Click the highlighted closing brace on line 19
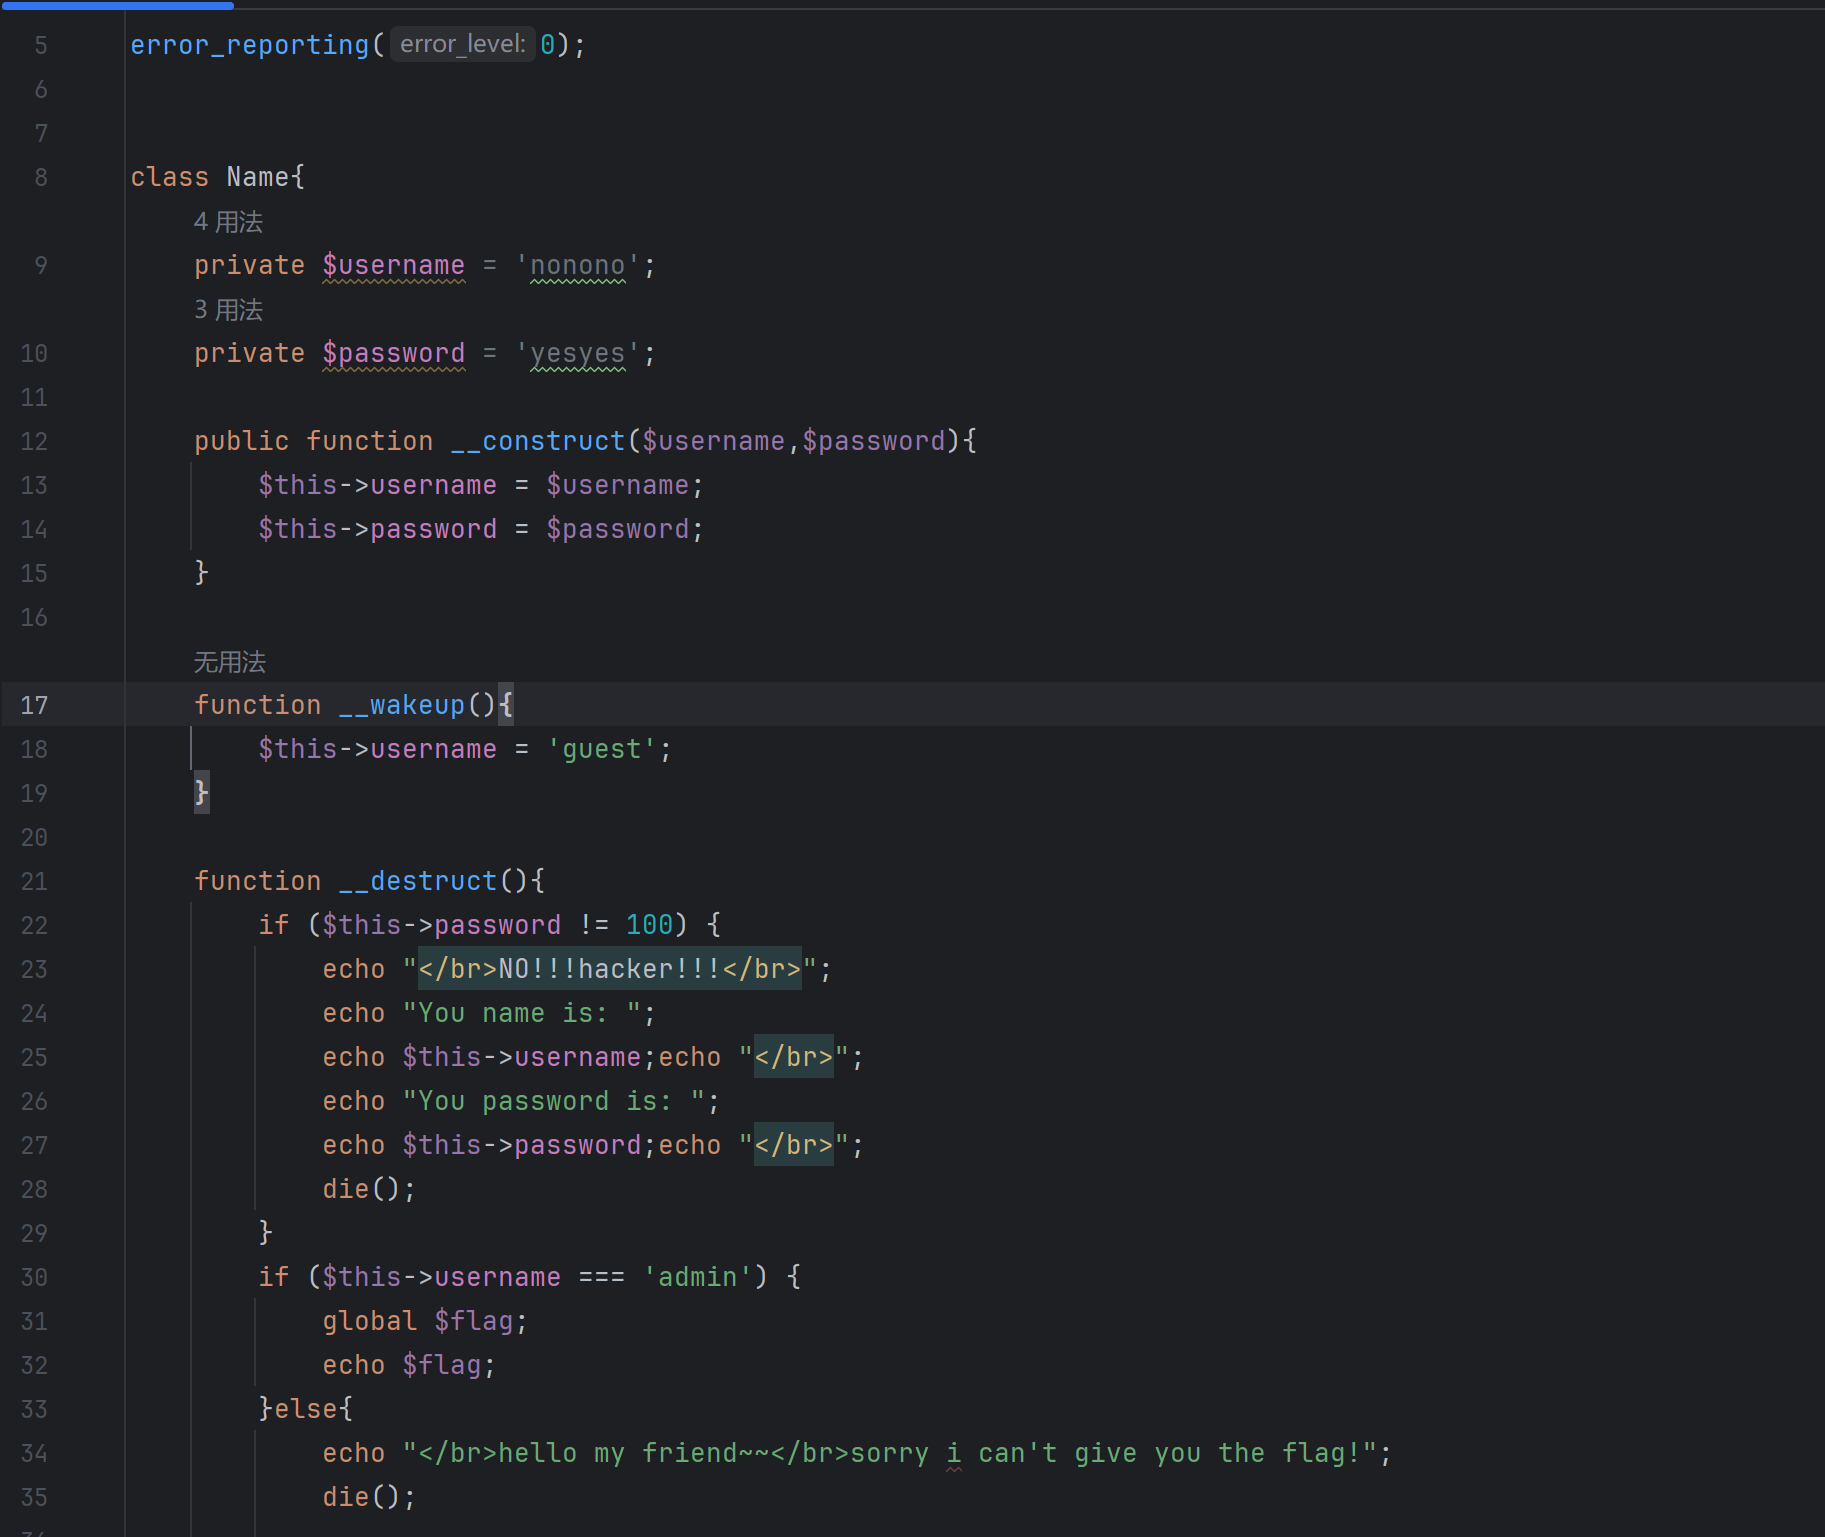The width and height of the screenshot is (1825, 1537). point(201,793)
